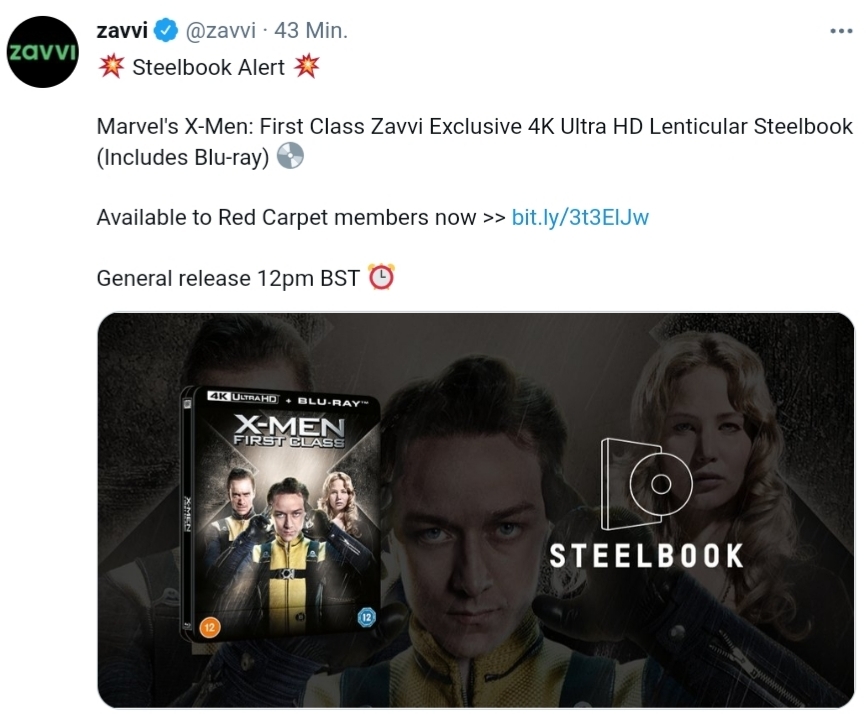Image resolution: width=866 pixels, height=714 pixels.
Task: Open the zavvi profile avatar
Action: tap(43, 51)
